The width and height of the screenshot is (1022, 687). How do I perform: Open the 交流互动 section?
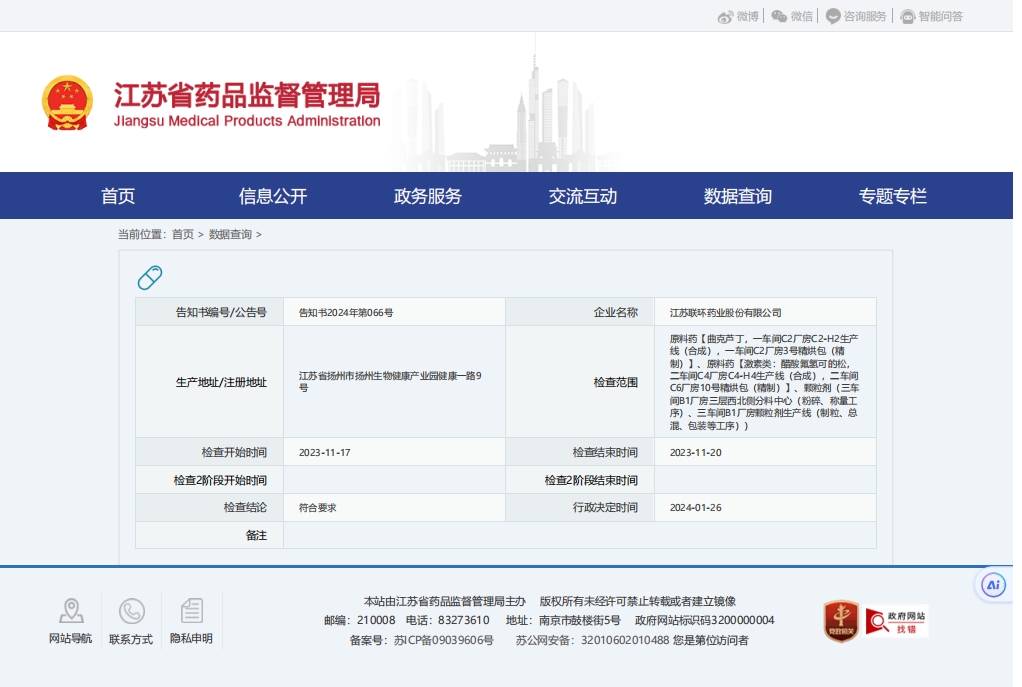[582, 195]
